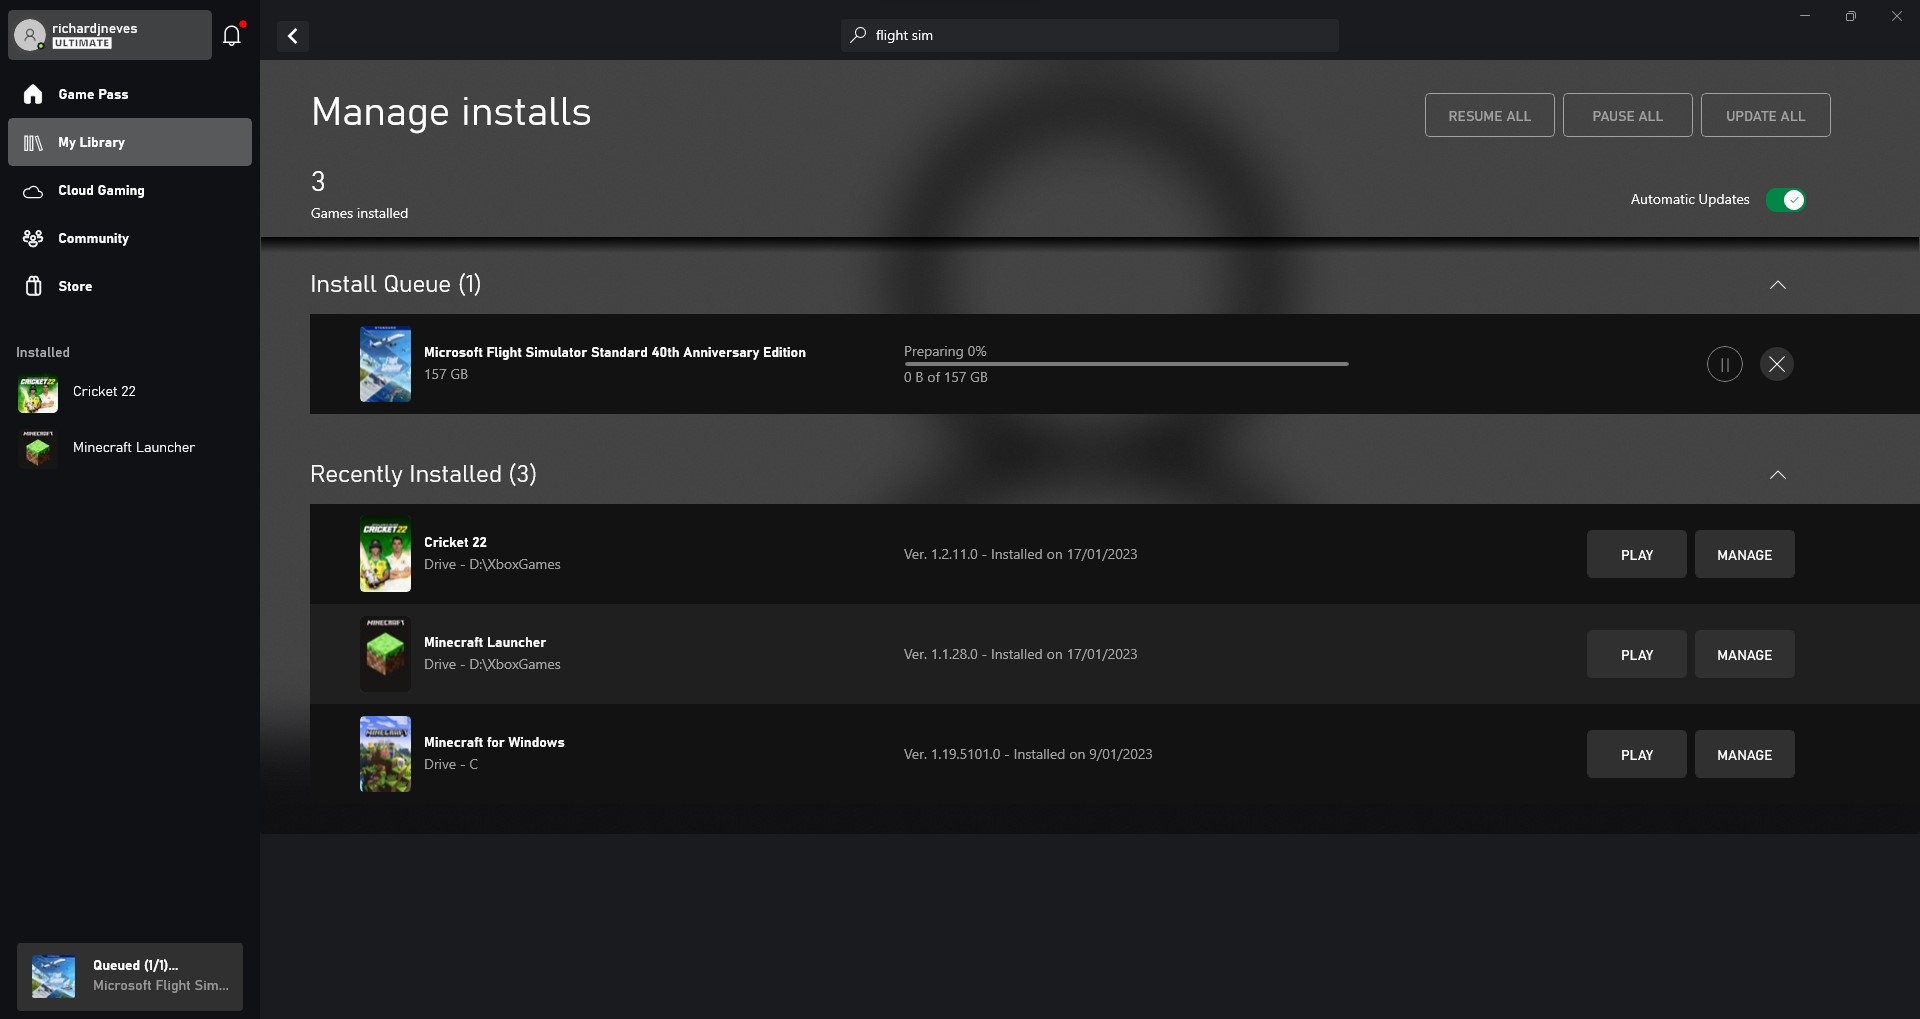Collapse the Recently Installed section
The height and width of the screenshot is (1019, 1920).
pyautogui.click(x=1777, y=475)
